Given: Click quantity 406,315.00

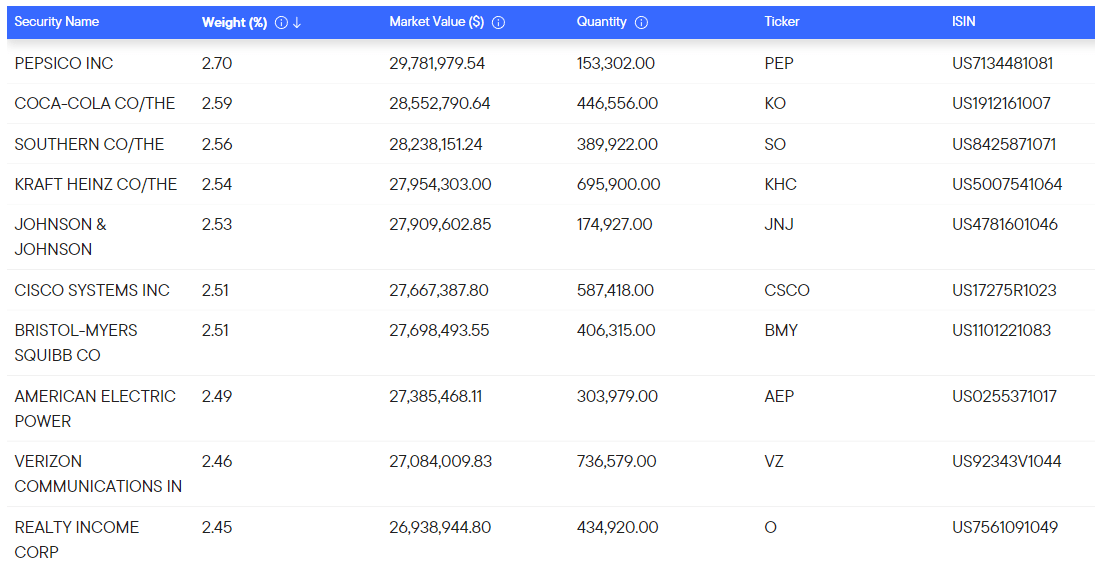Looking at the screenshot, I should [x=616, y=330].
